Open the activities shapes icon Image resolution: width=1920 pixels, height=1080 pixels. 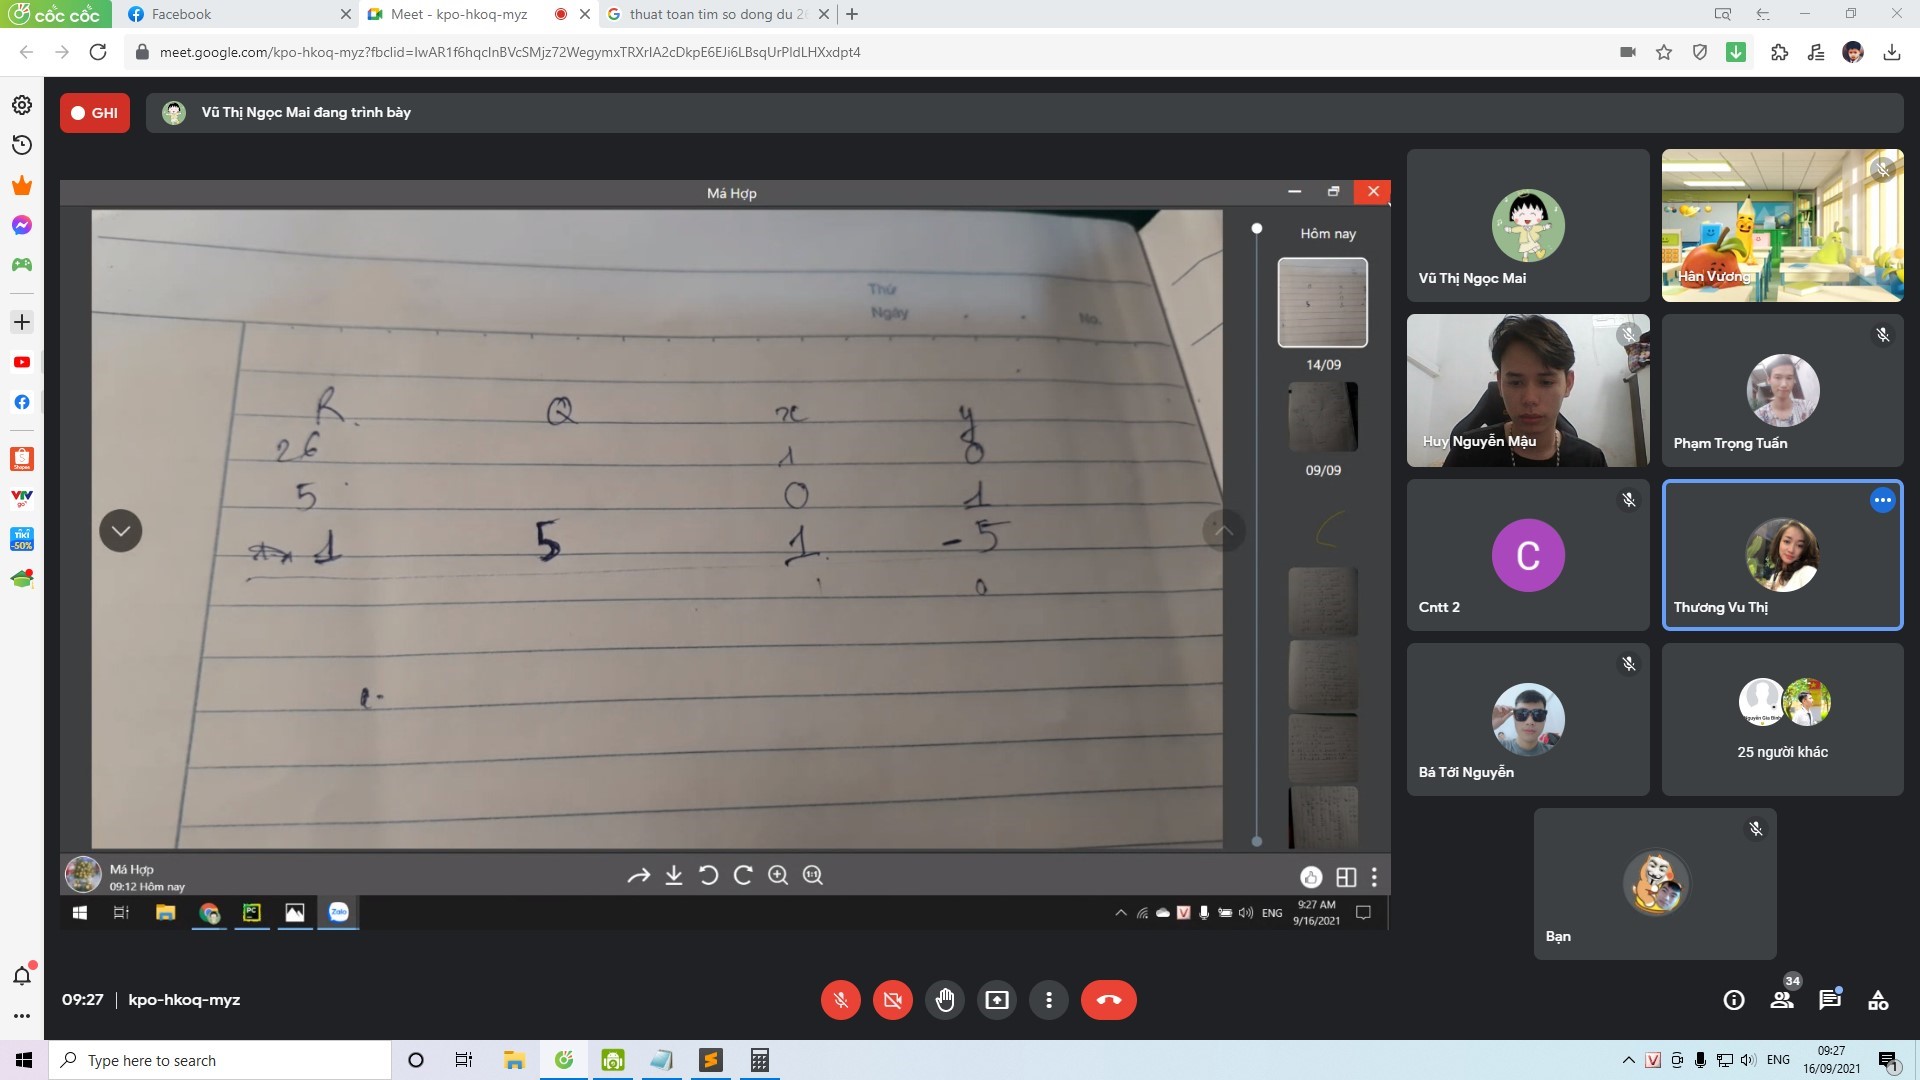tap(1878, 1000)
